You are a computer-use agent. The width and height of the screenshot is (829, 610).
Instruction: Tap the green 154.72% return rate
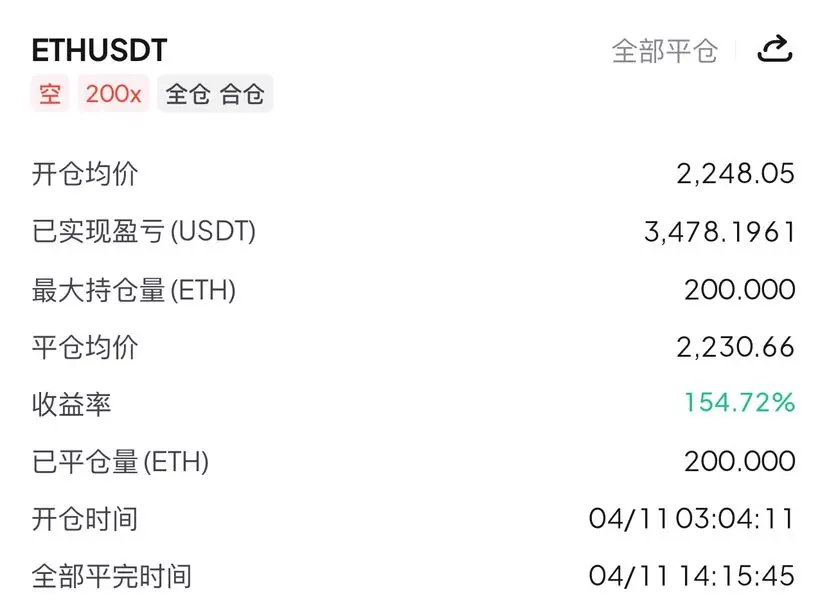(740, 402)
